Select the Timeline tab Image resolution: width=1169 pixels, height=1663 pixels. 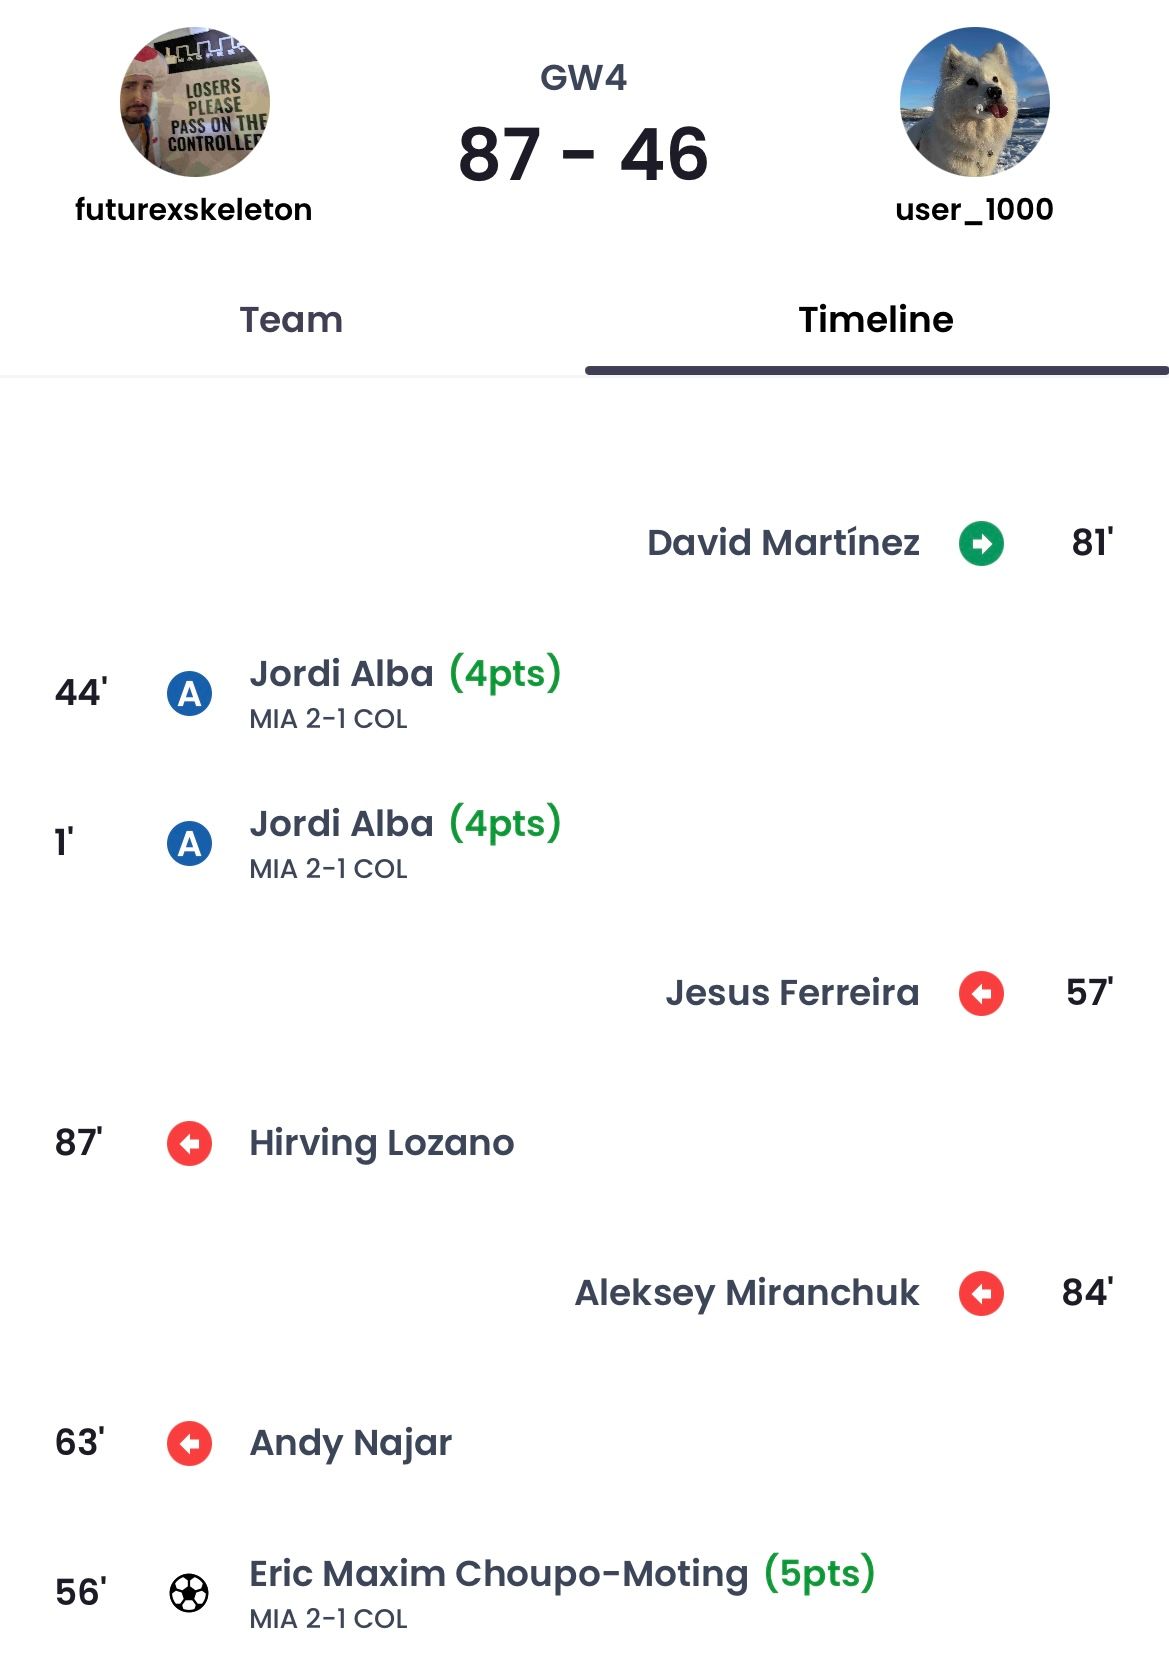click(x=876, y=320)
